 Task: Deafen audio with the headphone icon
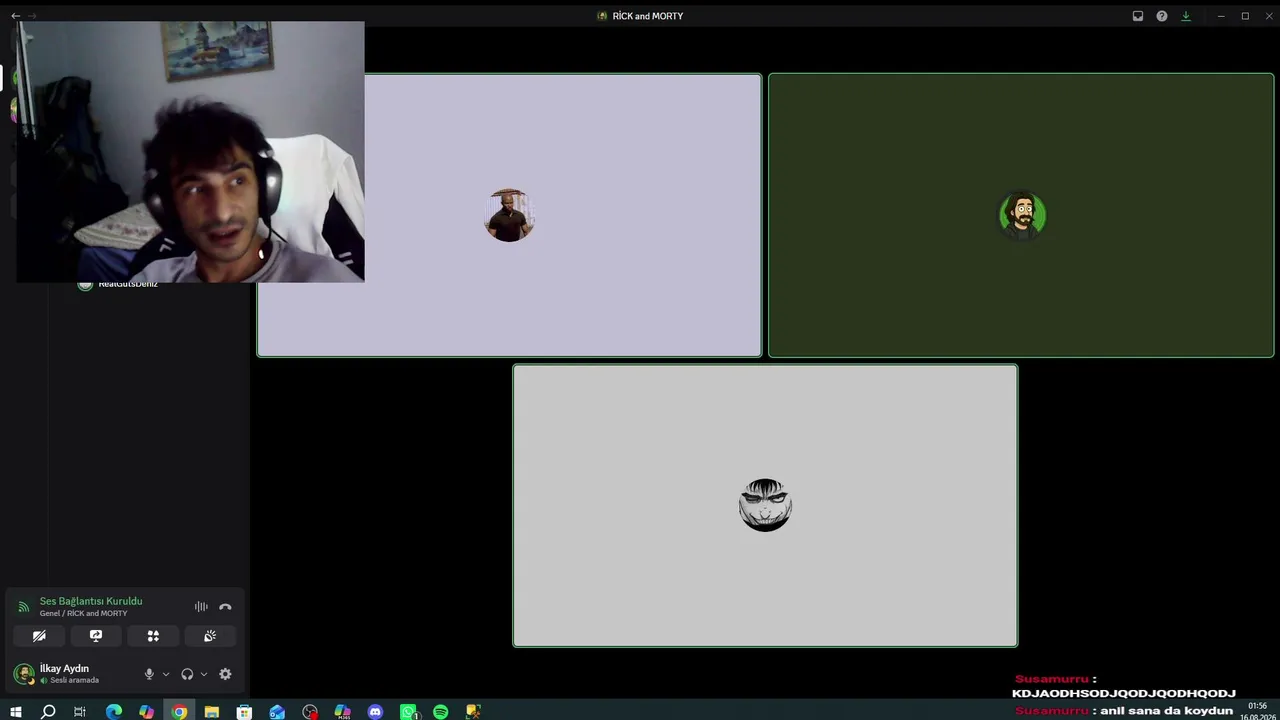(187, 674)
